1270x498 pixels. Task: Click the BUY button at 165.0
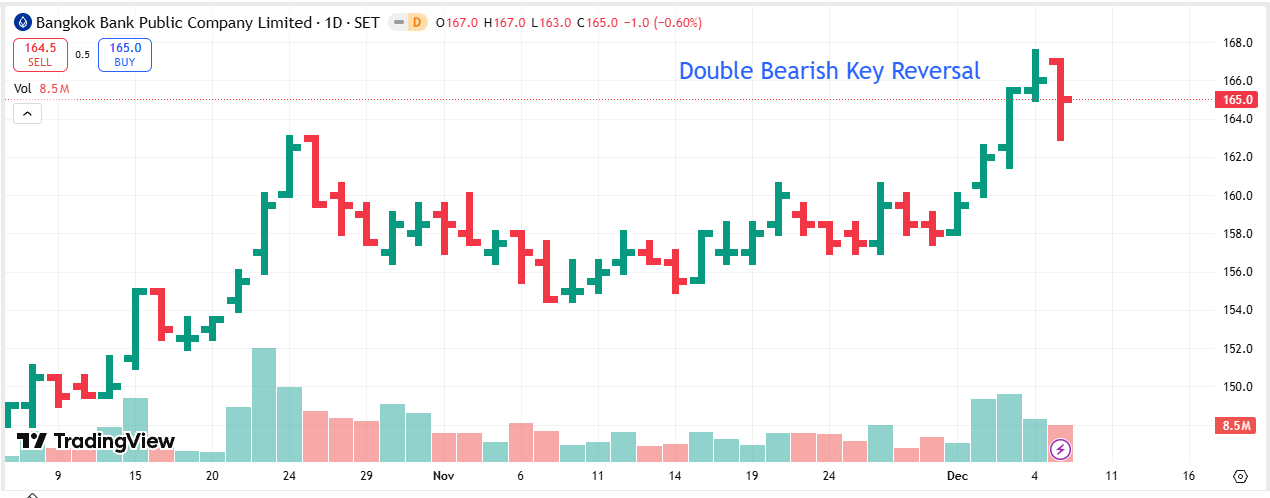(125, 55)
